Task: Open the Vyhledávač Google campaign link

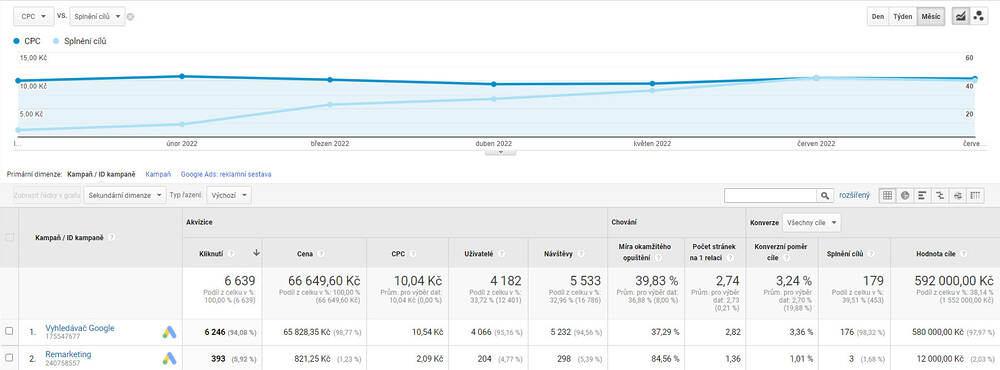Action: pyautogui.click(x=80, y=328)
